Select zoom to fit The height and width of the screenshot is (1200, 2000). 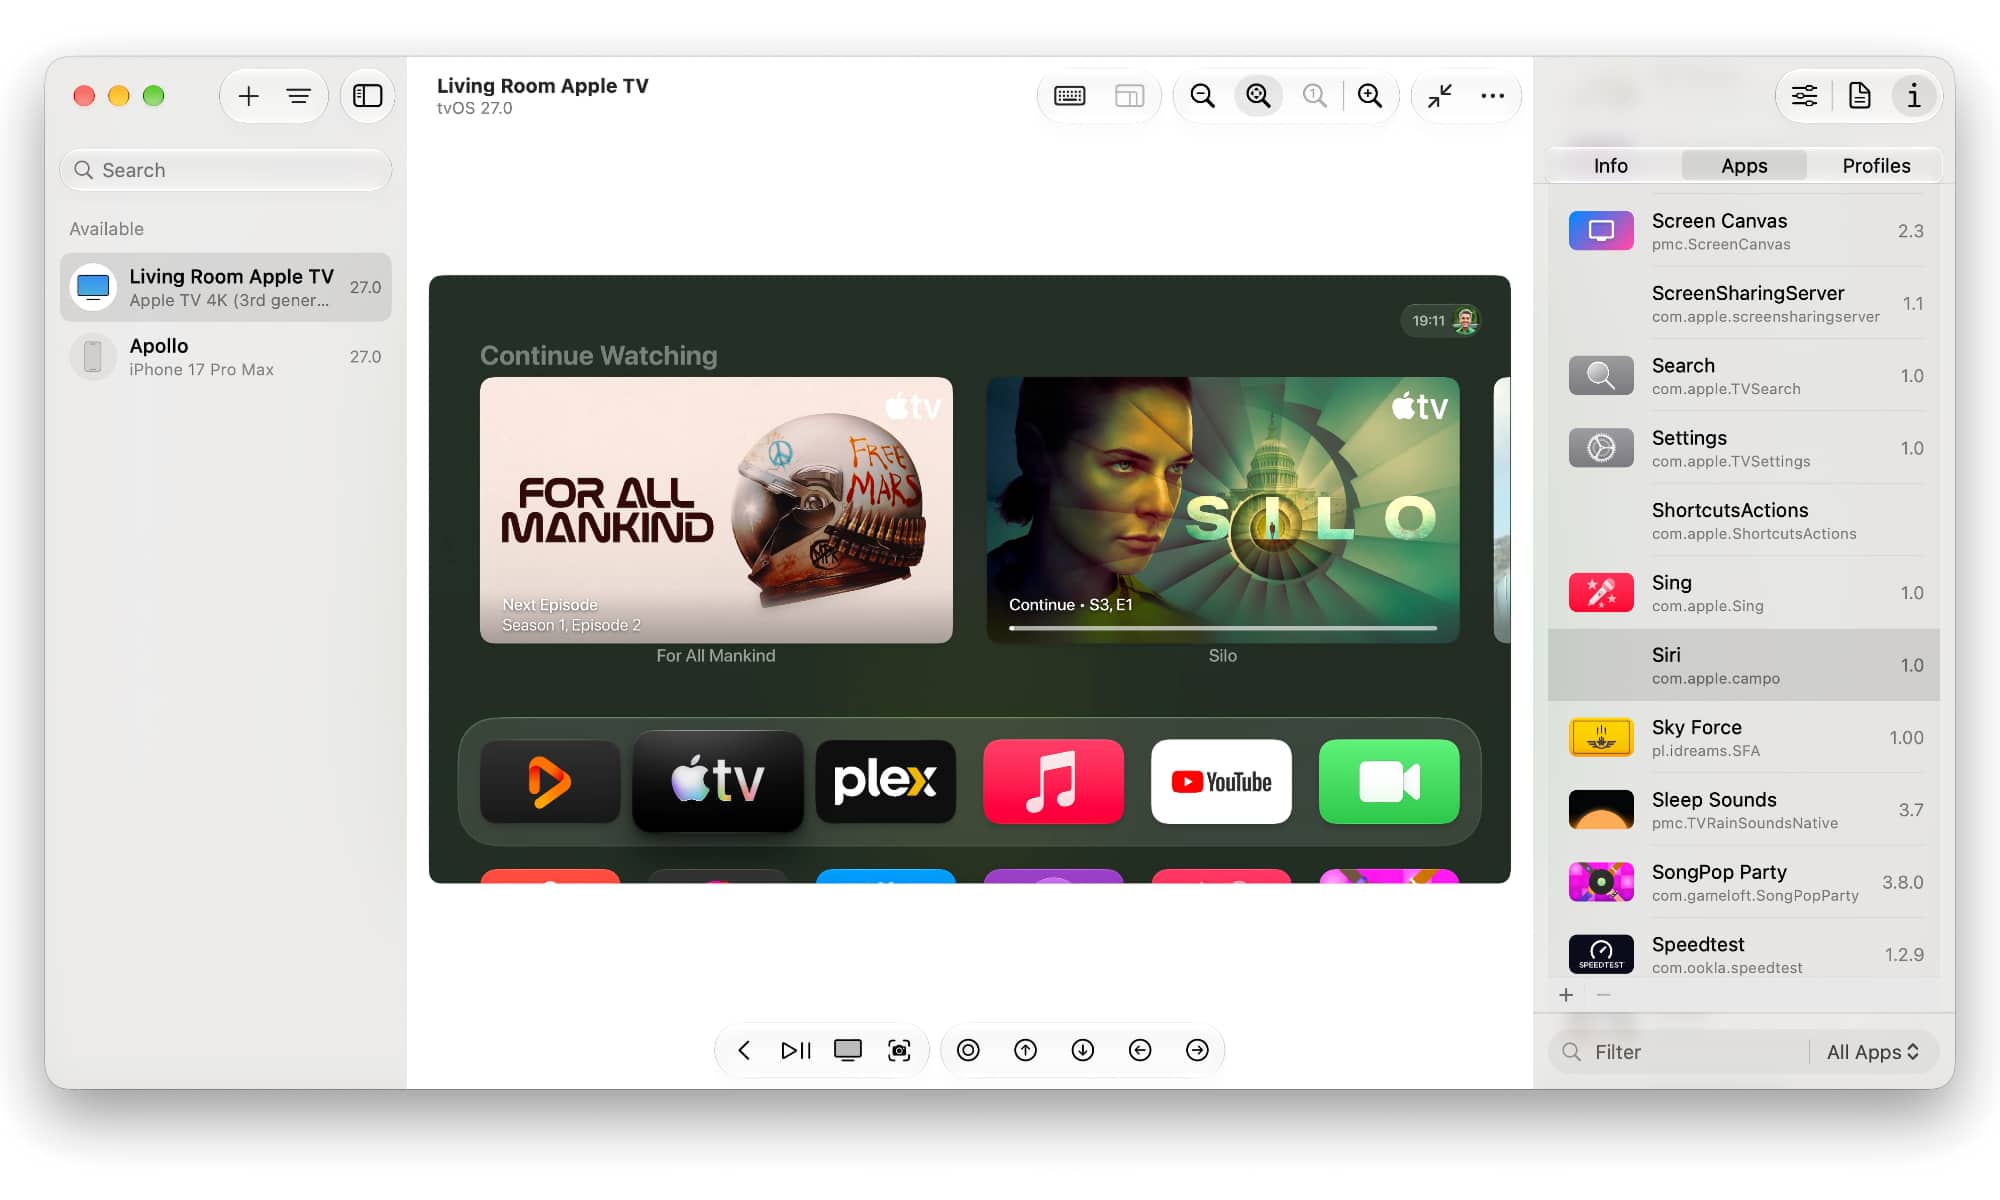(1258, 96)
